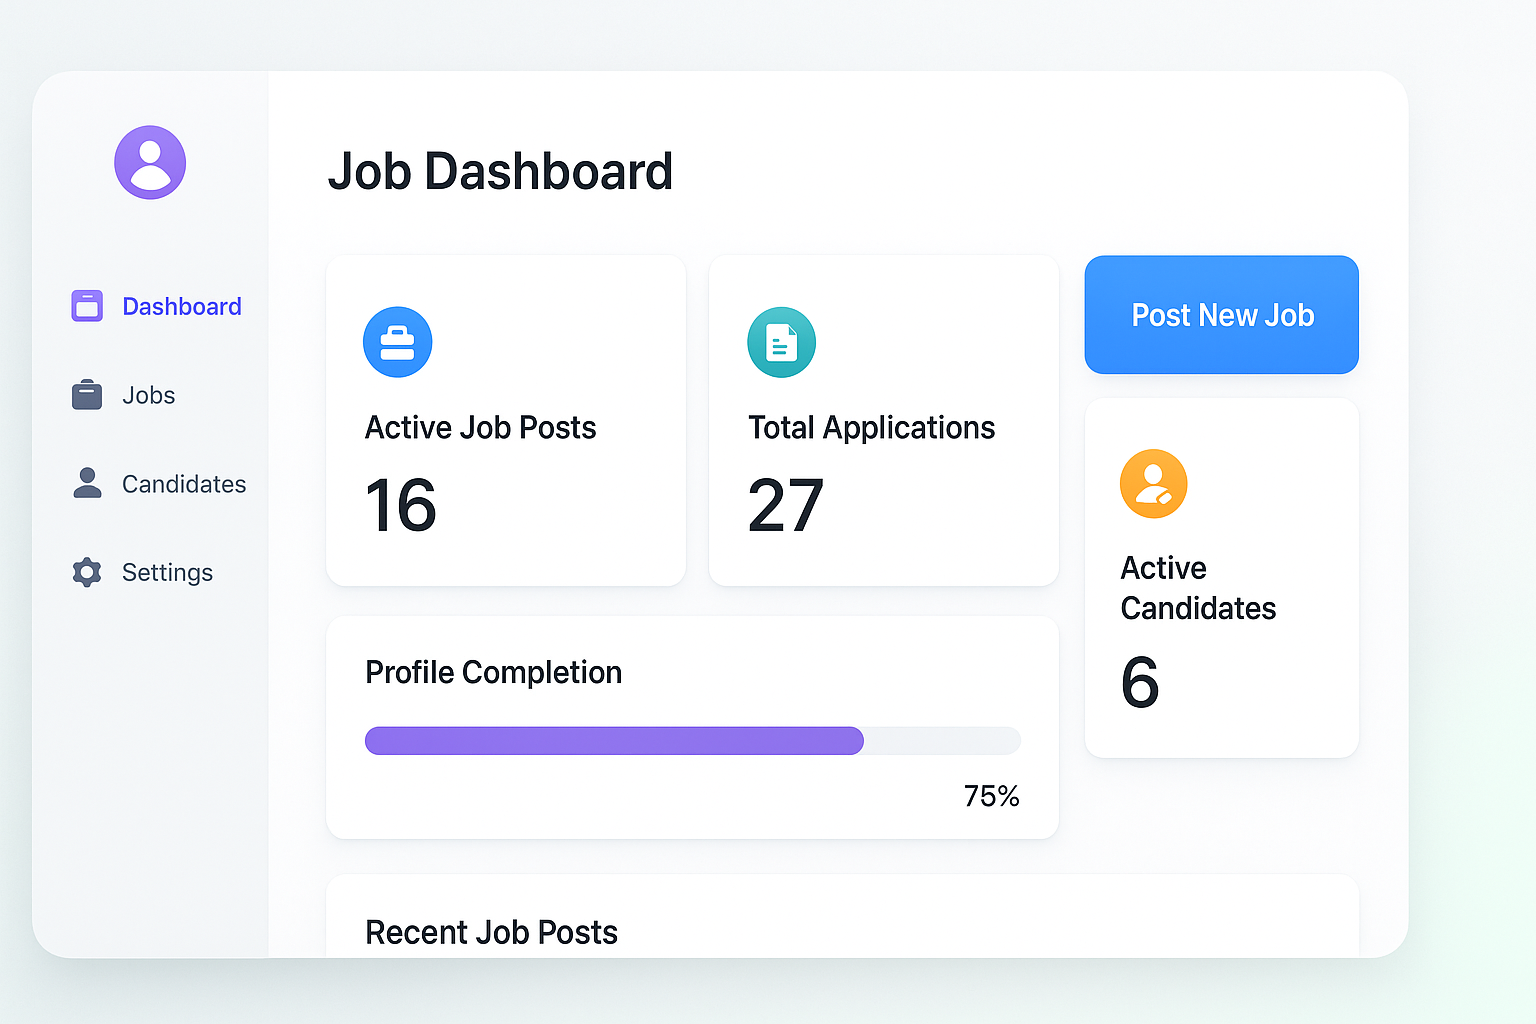Click the Active Candidates count
This screenshot has height=1024, width=1536.
[x=1140, y=684]
